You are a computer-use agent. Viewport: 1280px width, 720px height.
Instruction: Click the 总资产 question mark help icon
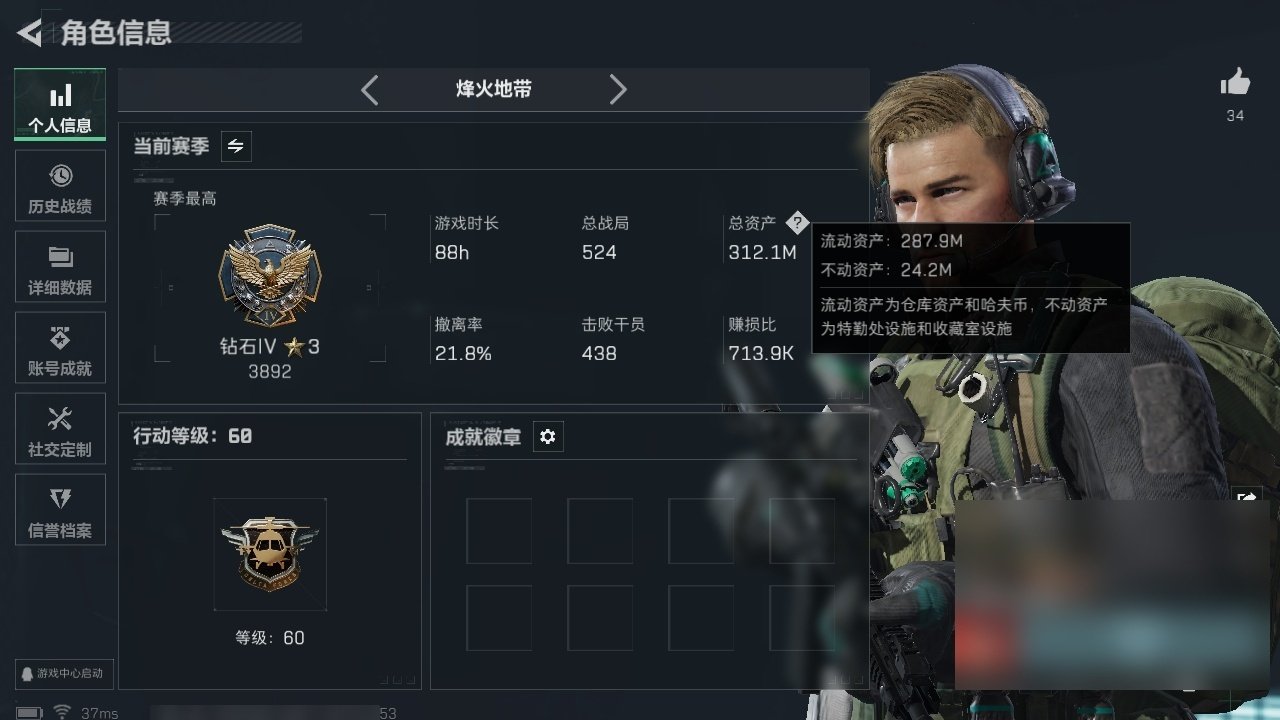[796, 222]
